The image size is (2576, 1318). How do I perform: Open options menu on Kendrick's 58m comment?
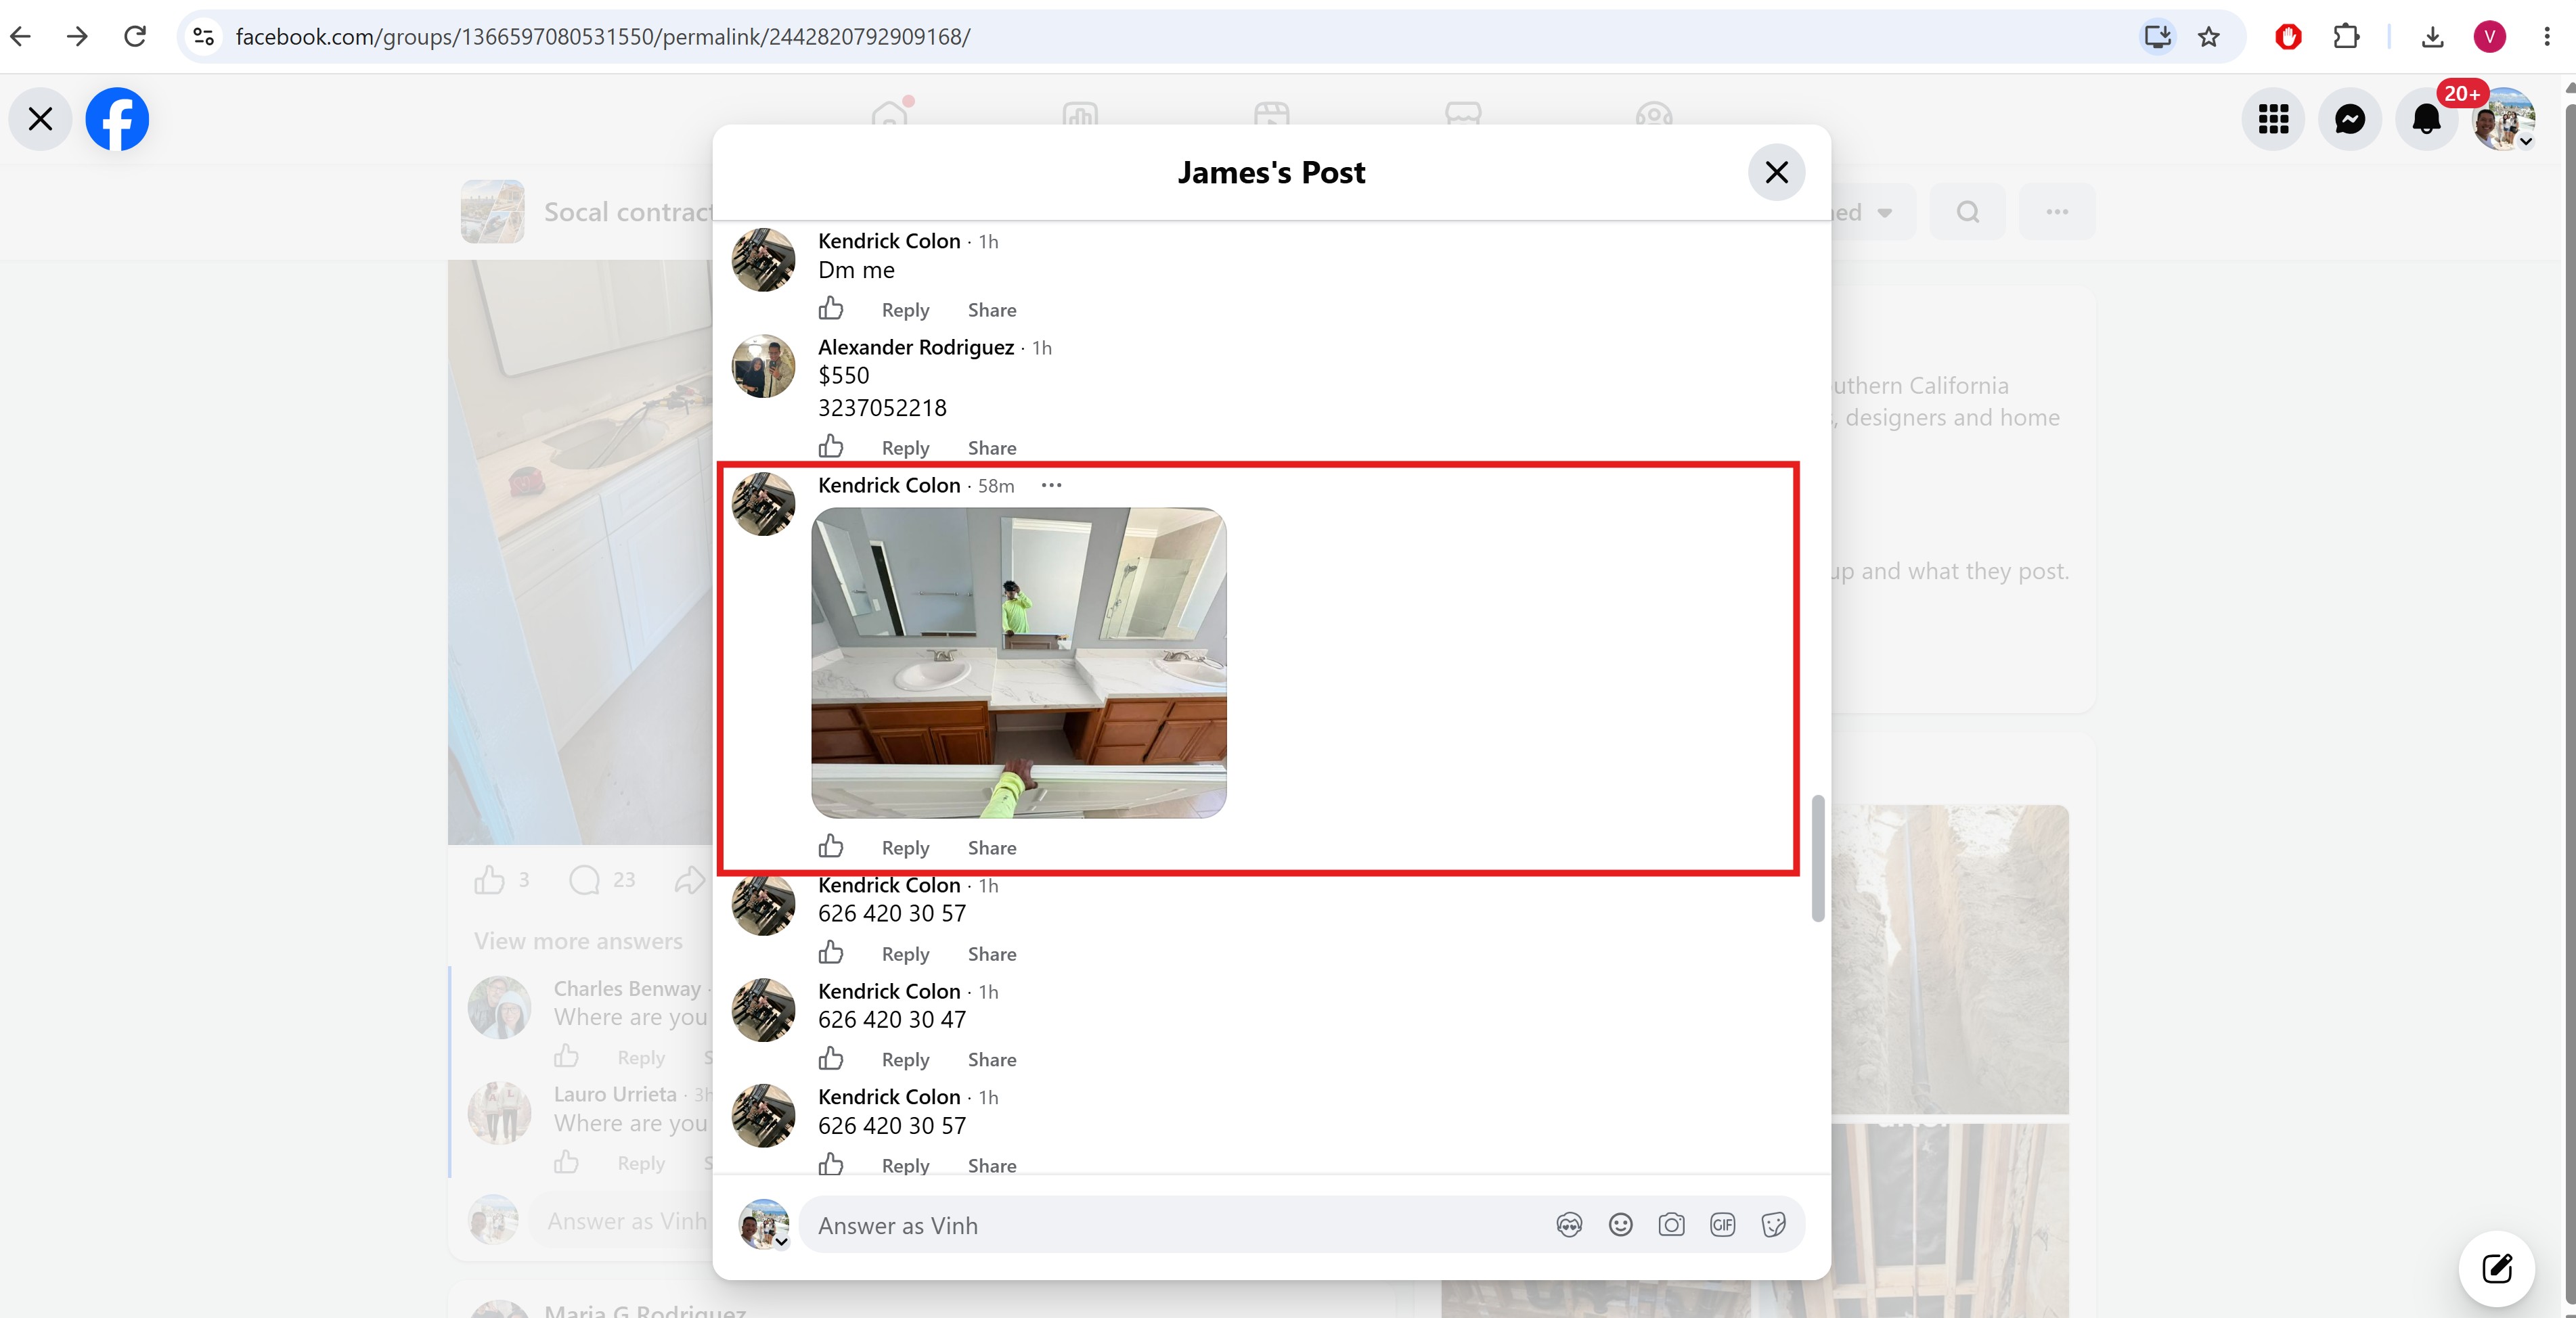pyautogui.click(x=1051, y=485)
